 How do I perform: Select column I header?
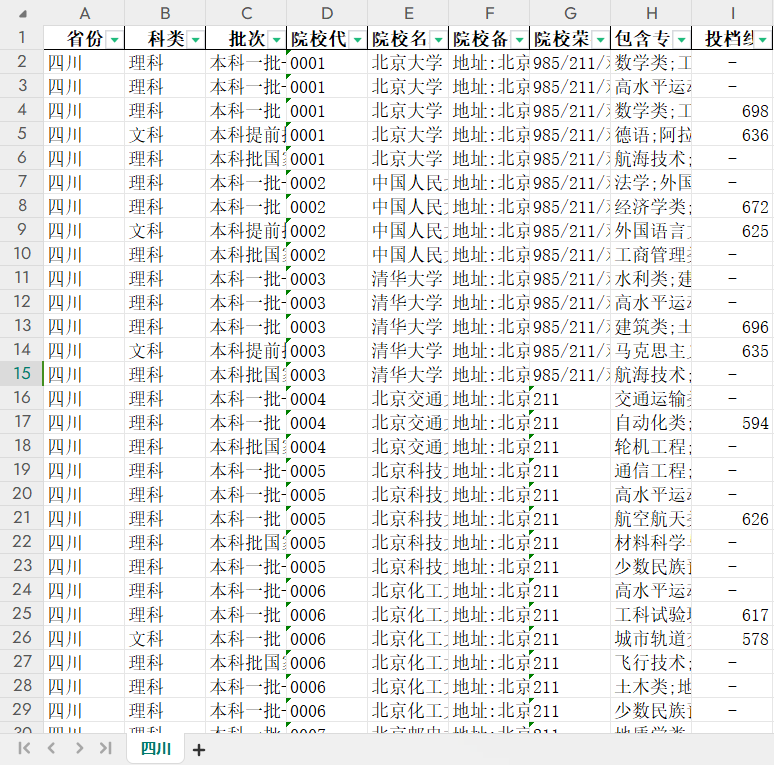(733, 13)
